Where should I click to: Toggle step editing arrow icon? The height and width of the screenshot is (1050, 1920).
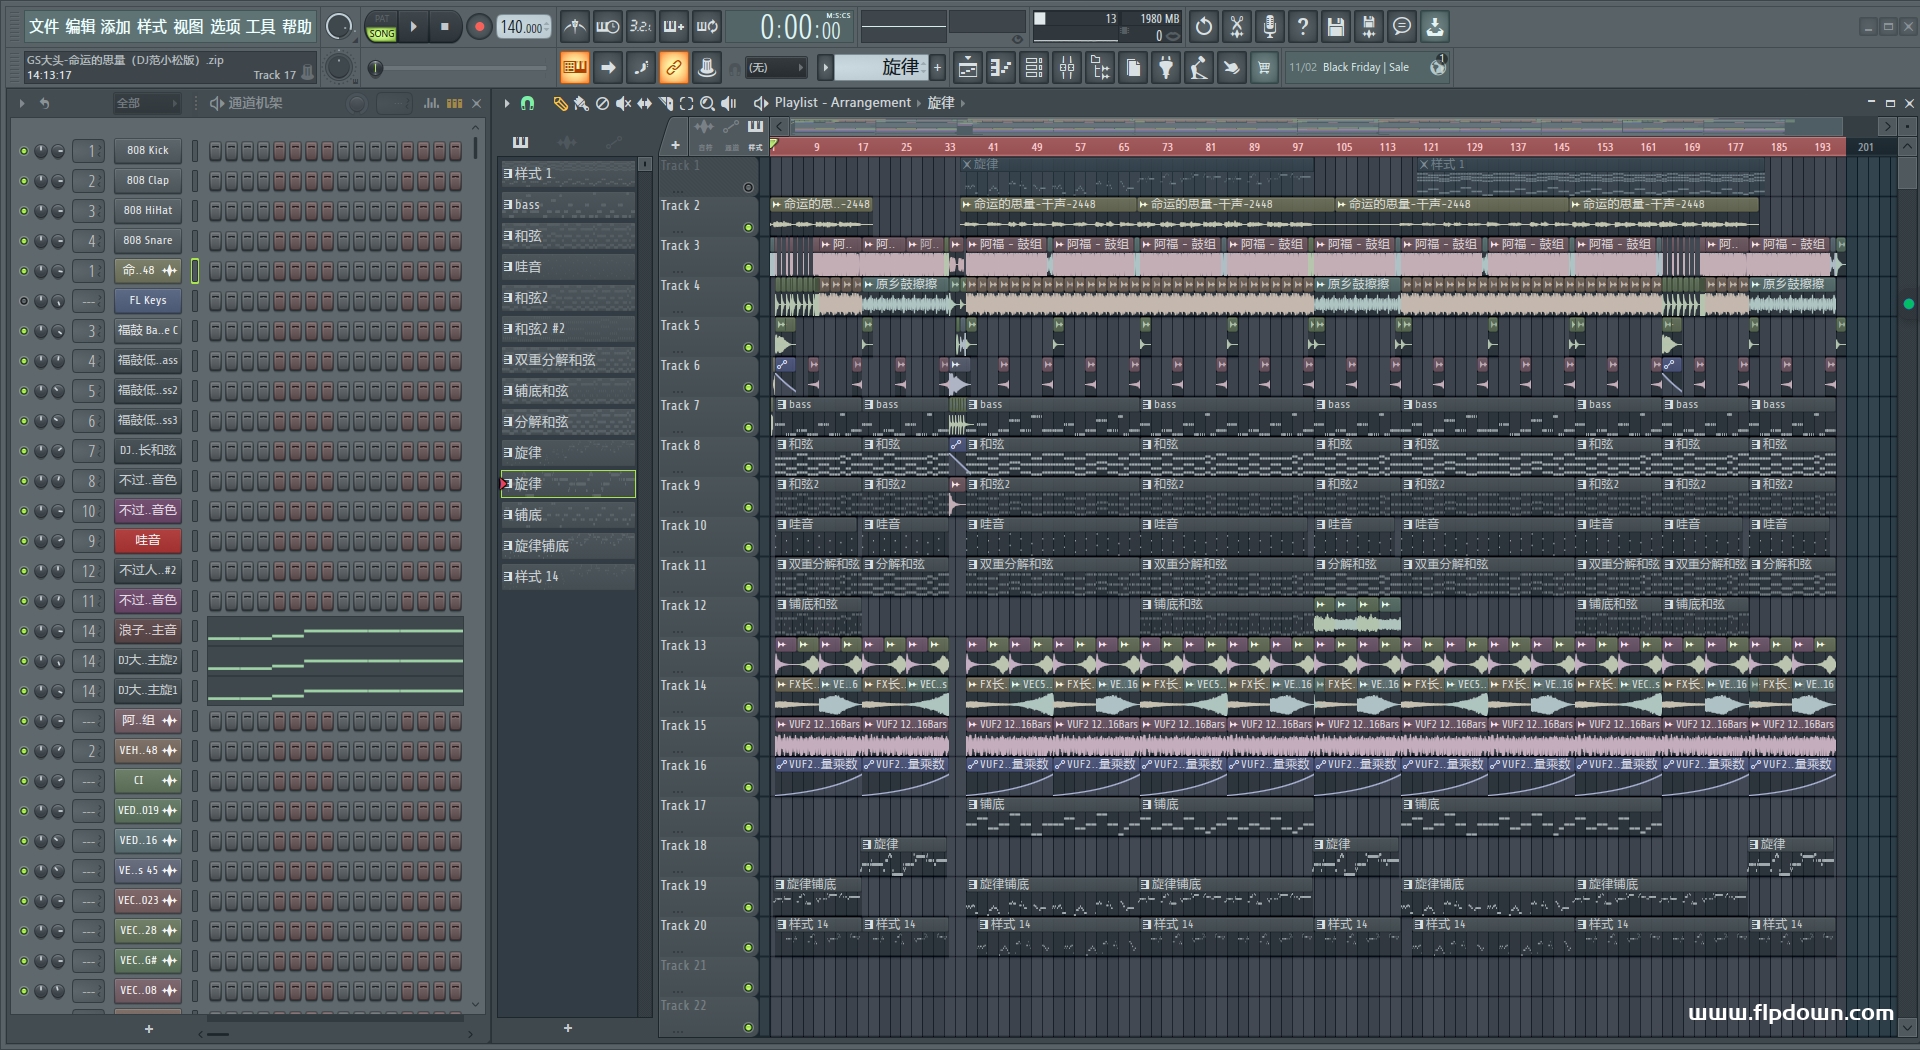point(607,68)
